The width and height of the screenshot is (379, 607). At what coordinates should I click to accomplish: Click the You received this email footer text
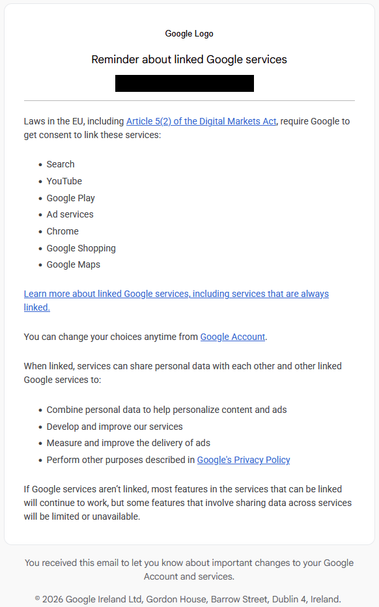[x=189, y=569]
